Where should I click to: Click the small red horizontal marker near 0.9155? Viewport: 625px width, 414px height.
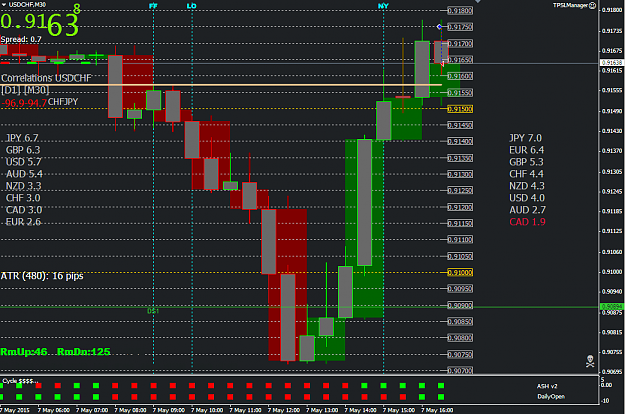click(403, 97)
